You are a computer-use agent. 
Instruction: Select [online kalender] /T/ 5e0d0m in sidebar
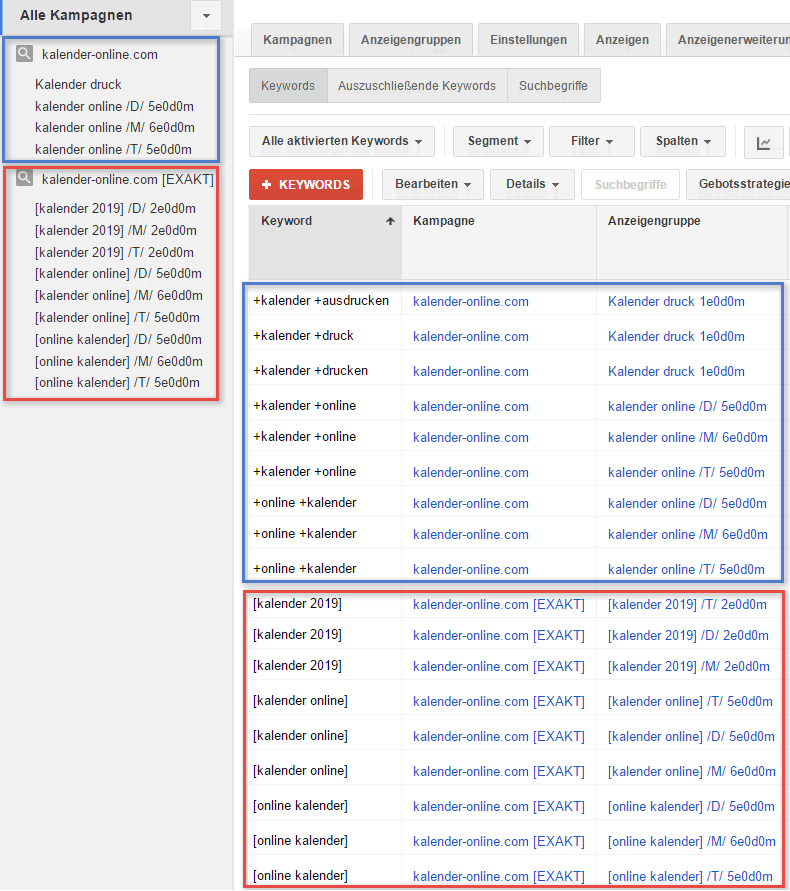[117, 382]
